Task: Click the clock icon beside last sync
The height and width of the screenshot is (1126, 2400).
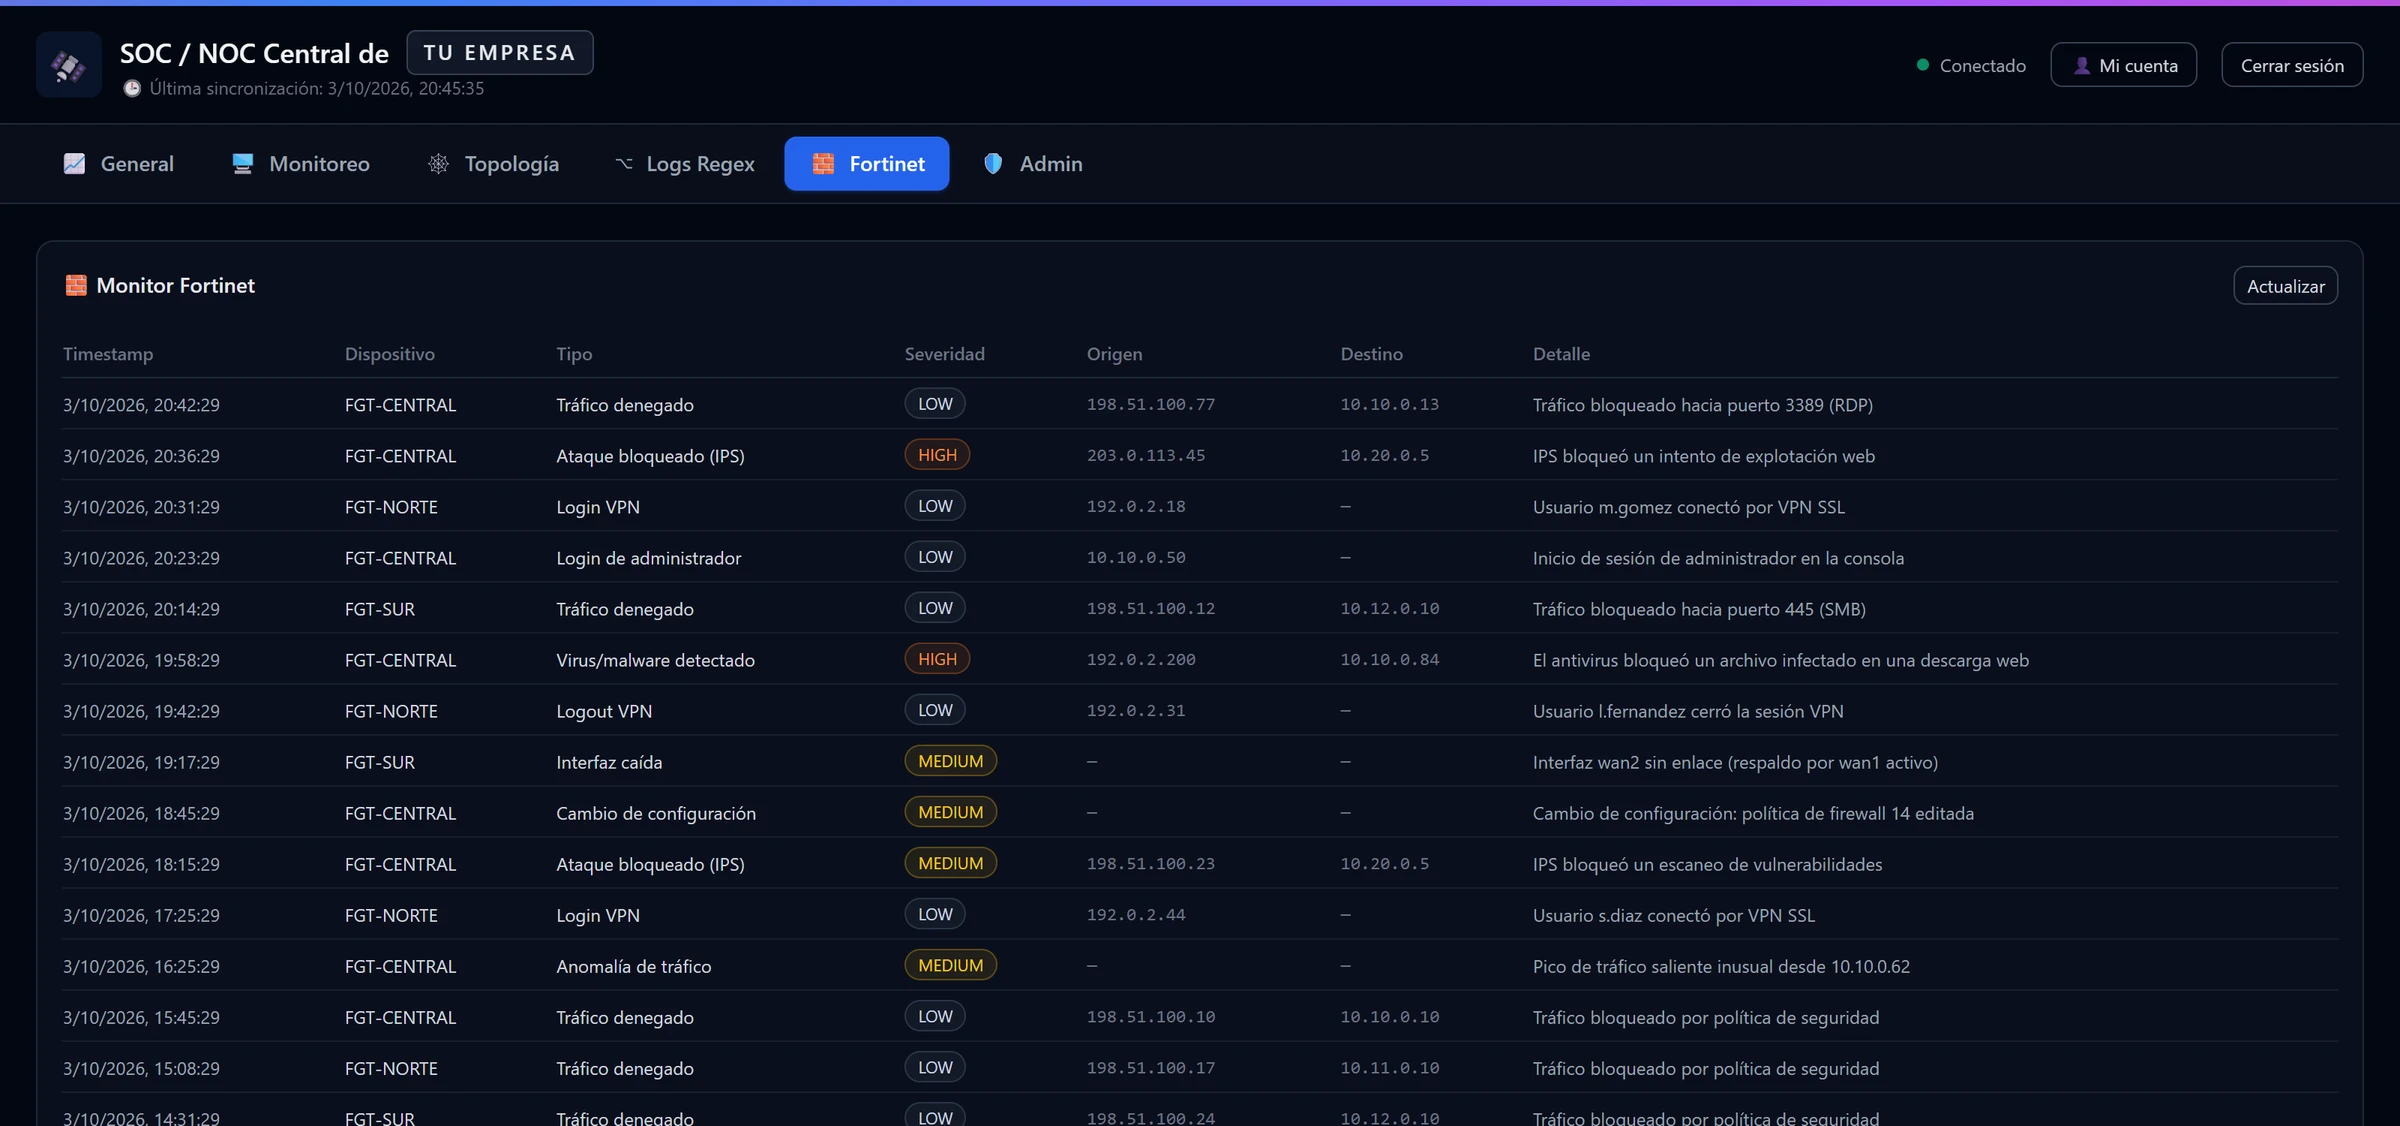Action: pos(132,88)
